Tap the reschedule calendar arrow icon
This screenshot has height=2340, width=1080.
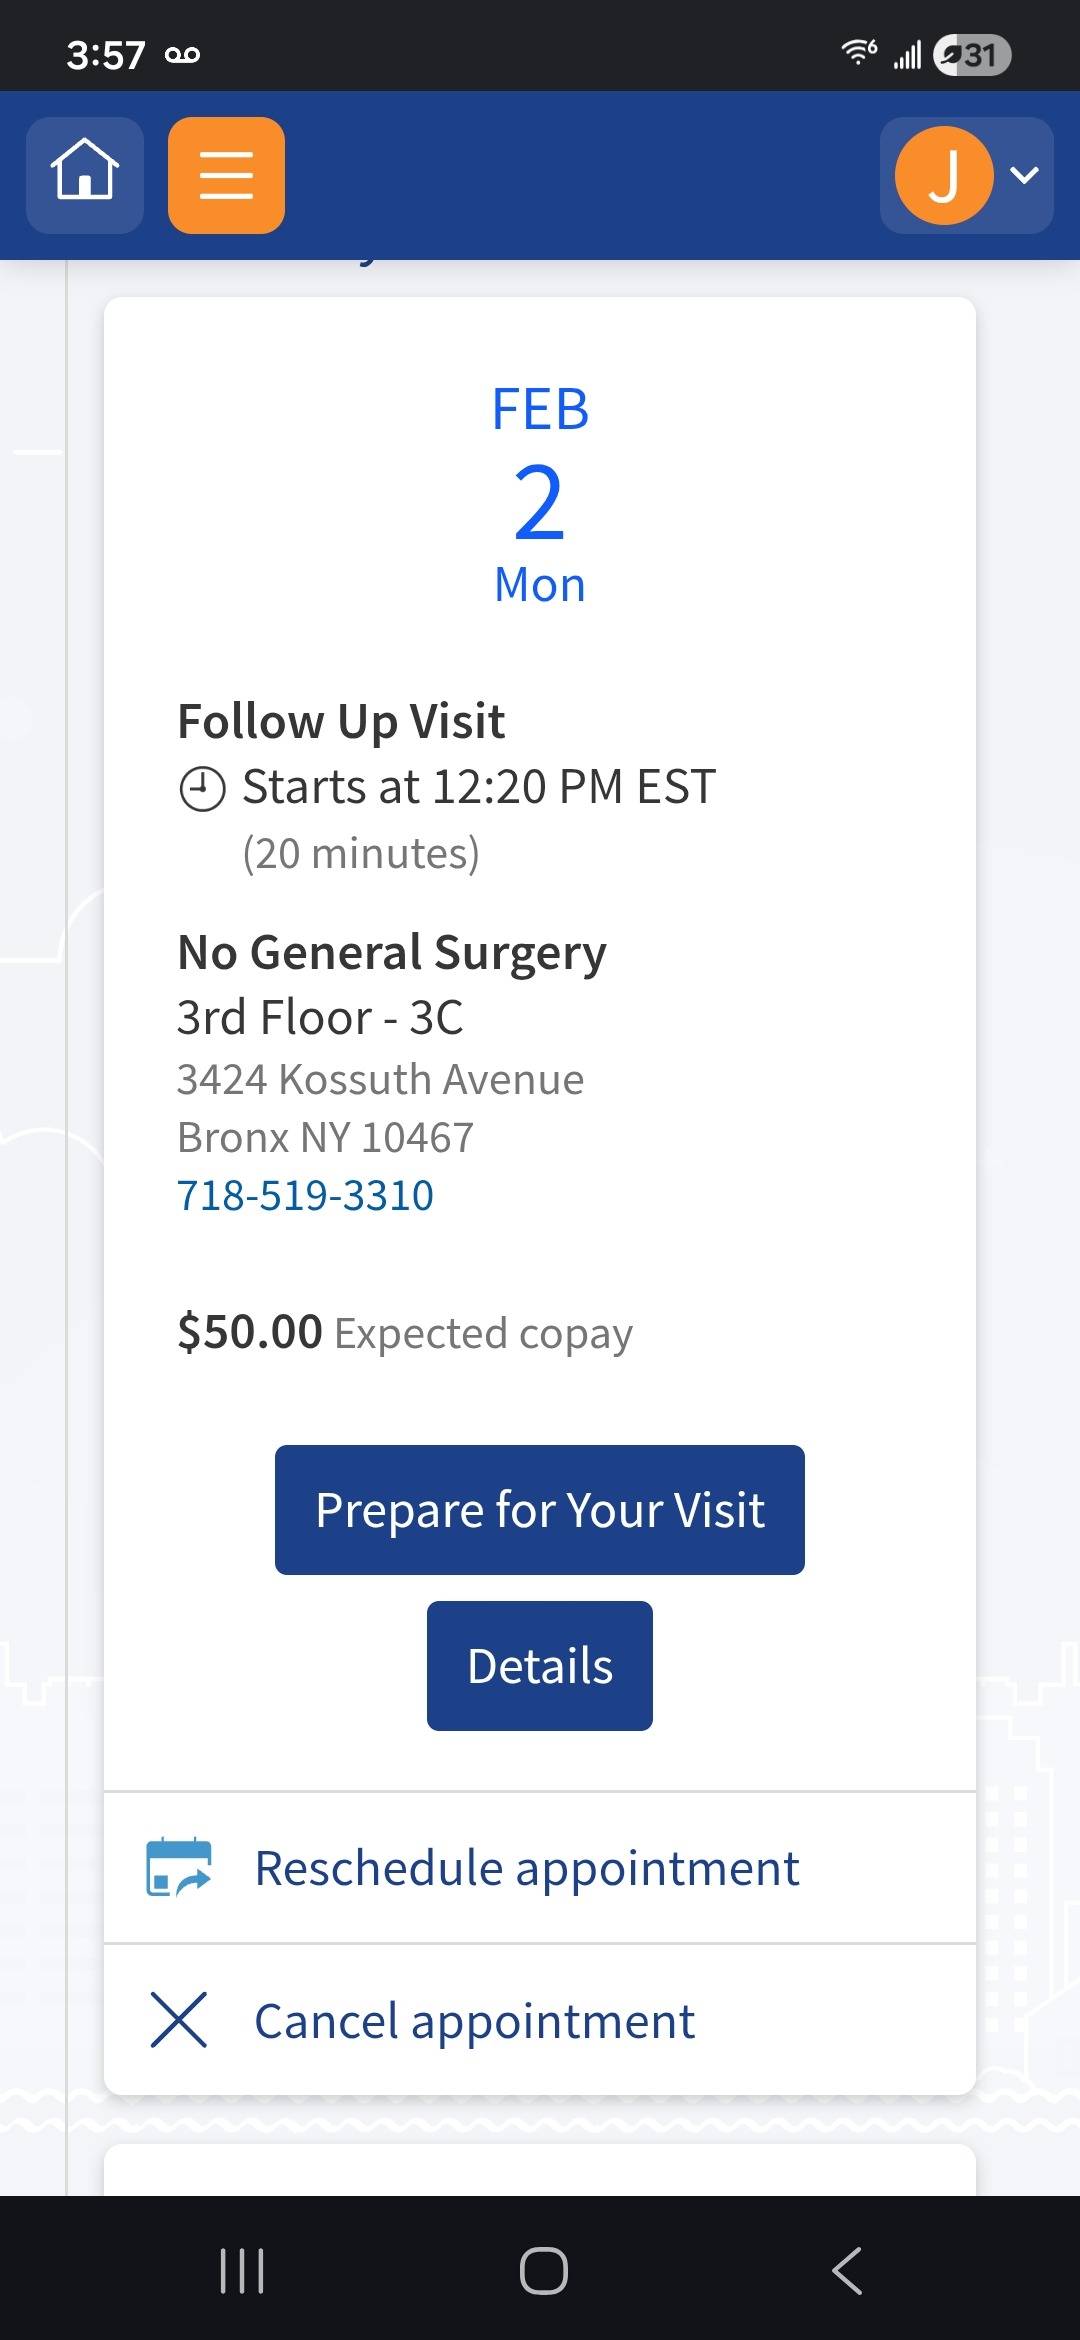[179, 1868]
